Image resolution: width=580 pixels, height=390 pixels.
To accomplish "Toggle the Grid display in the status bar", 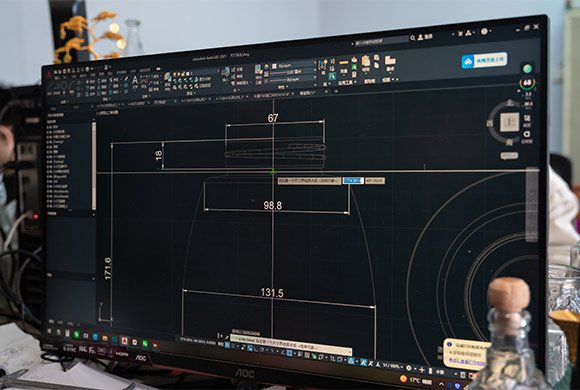I will [x=227, y=344].
